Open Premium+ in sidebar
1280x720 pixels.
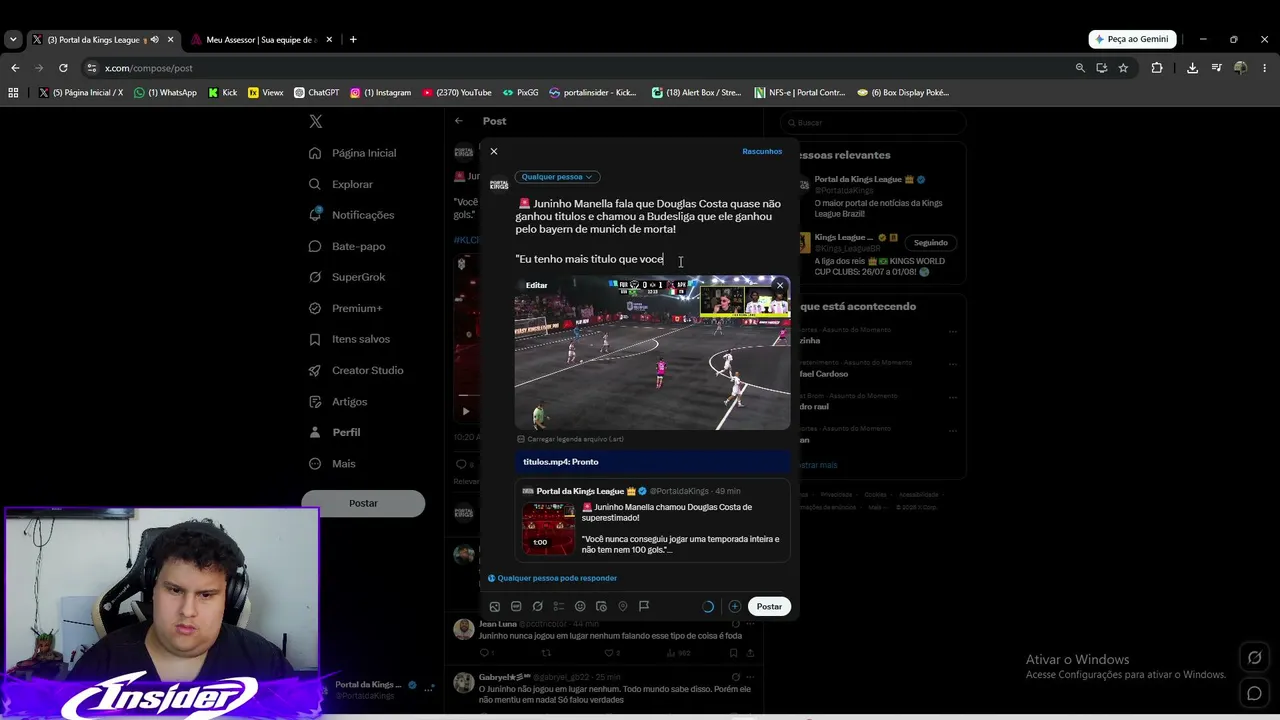[x=346, y=308]
